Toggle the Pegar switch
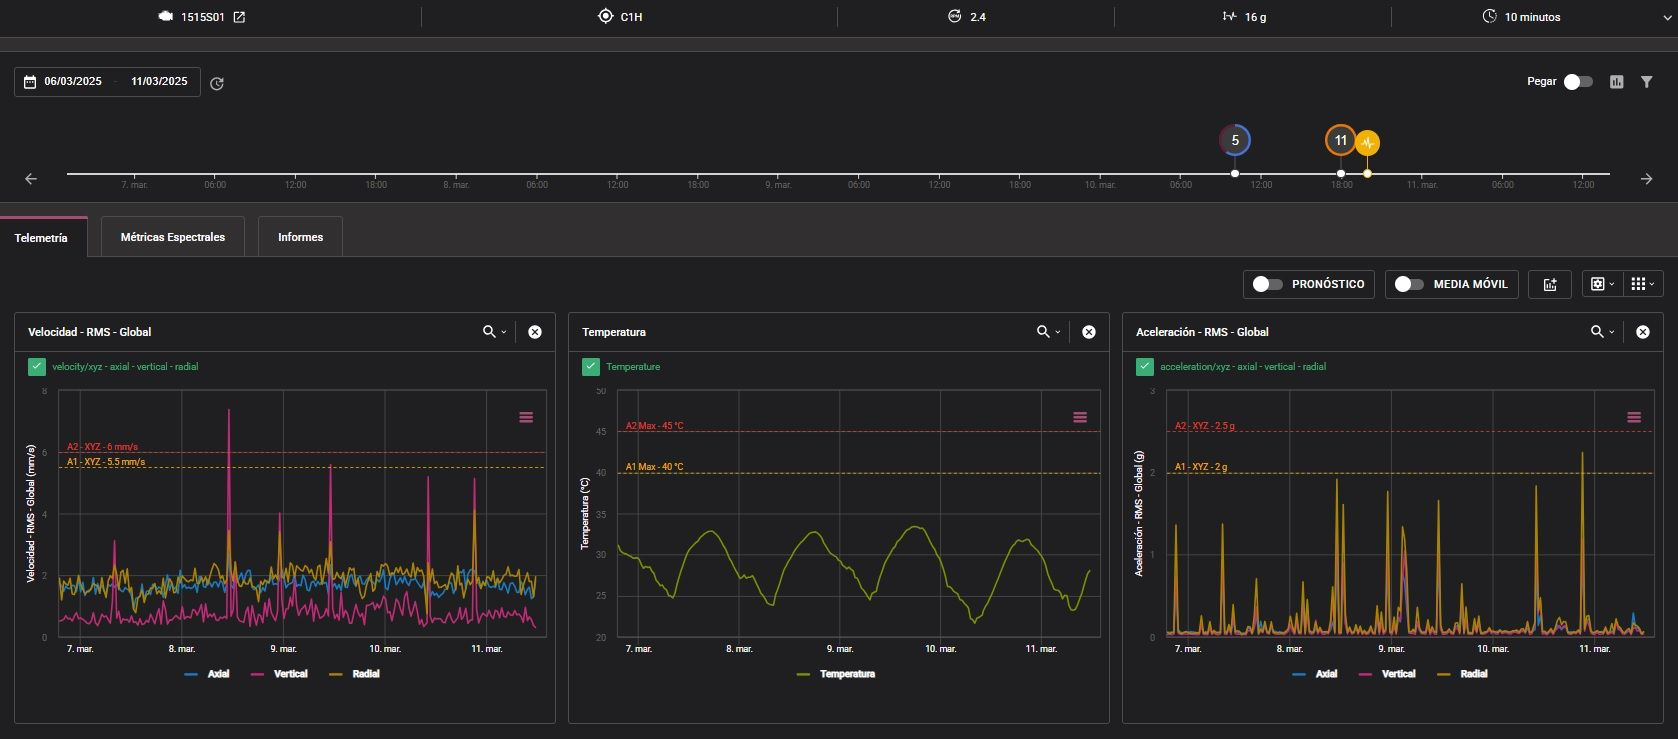1678x739 pixels. point(1578,82)
